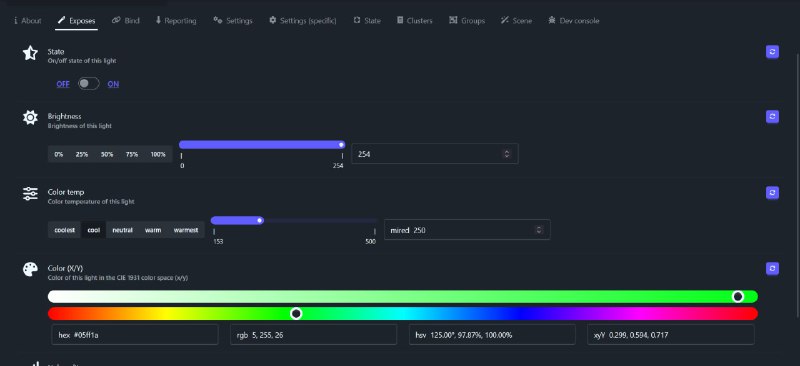The image size is (800, 366).
Task: Click the sun icon beside Brightness
Action: 30,118
